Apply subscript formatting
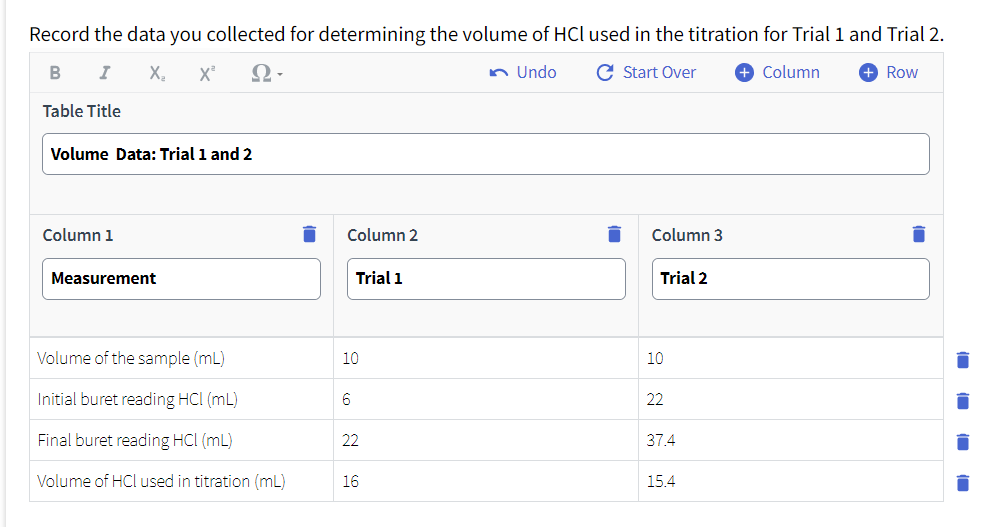The height and width of the screenshot is (527, 991). [x=157, y=73]
